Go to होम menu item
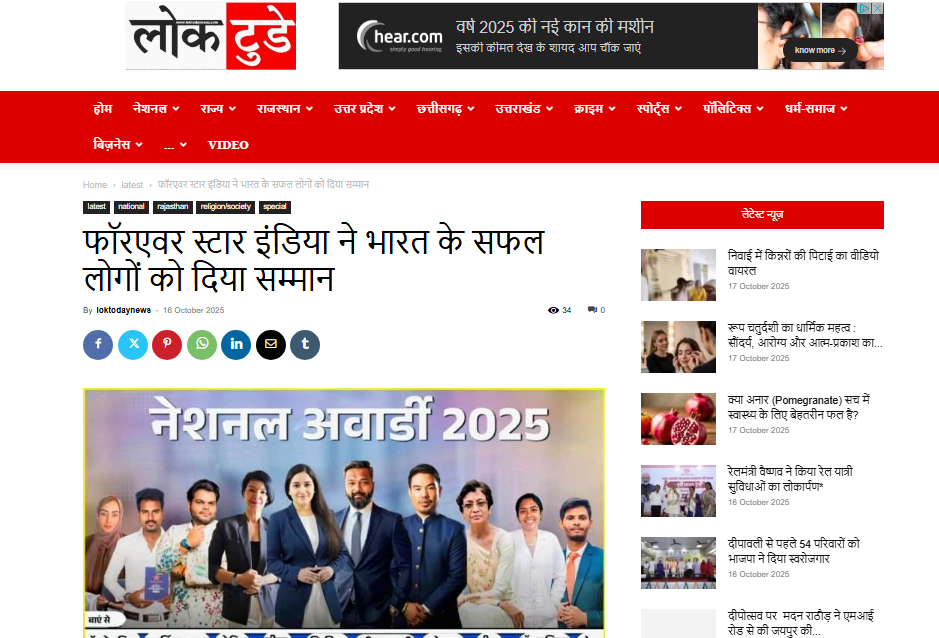 click(102, 108)
